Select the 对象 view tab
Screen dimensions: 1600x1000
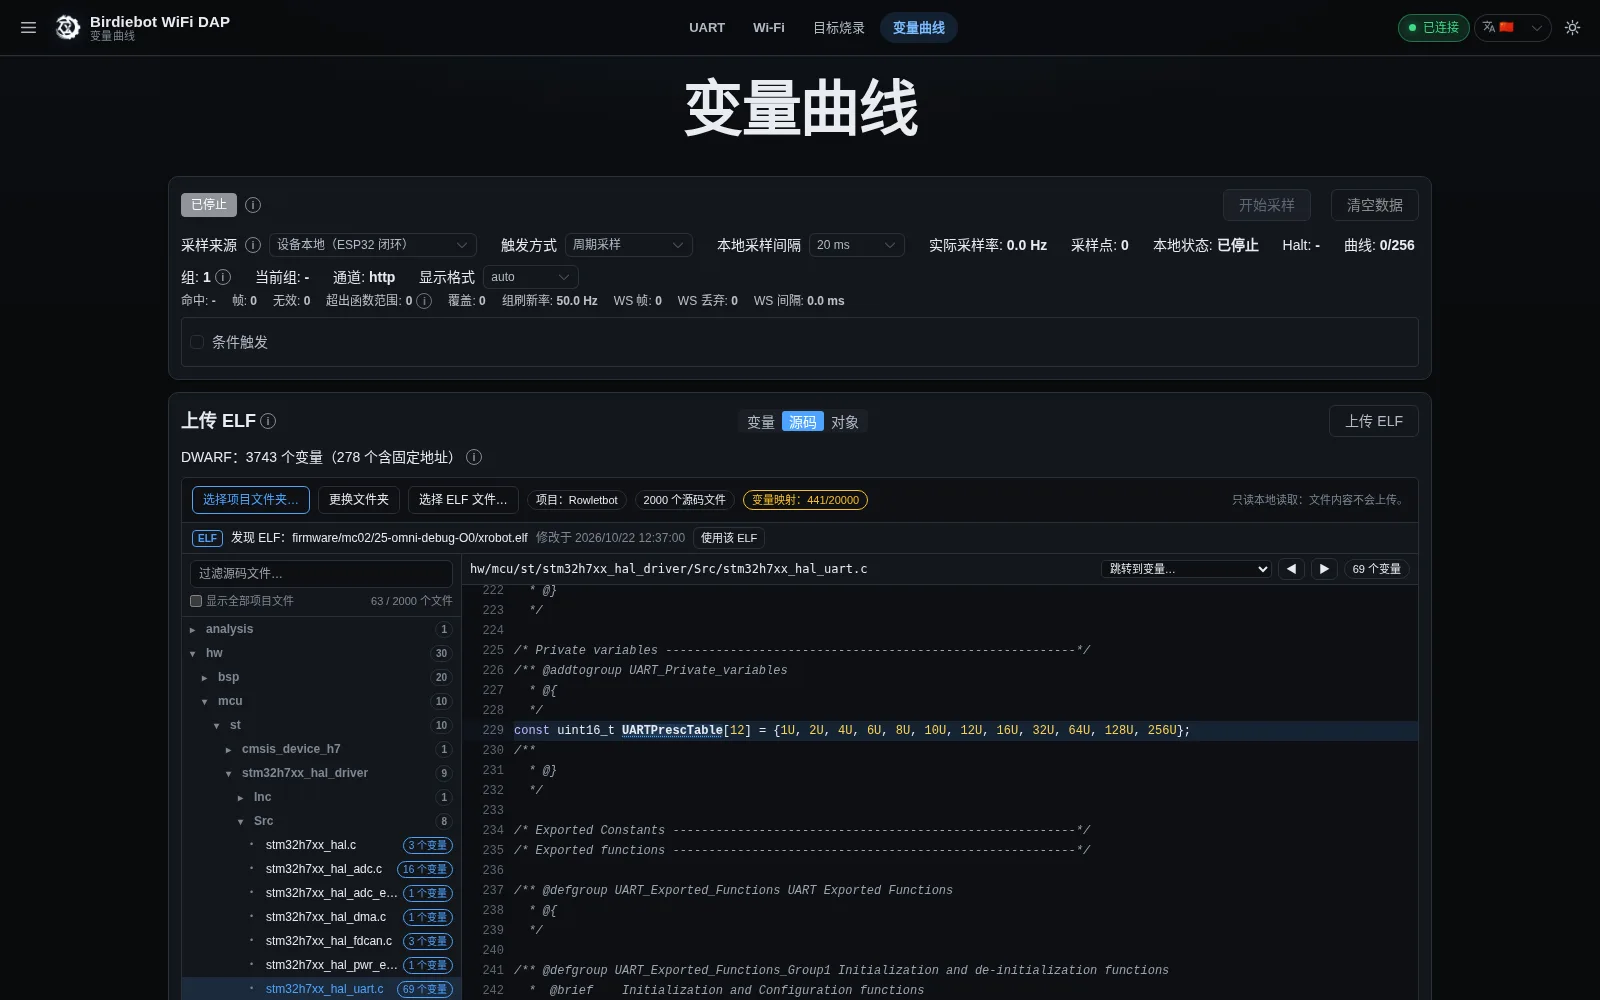point(845,422)
